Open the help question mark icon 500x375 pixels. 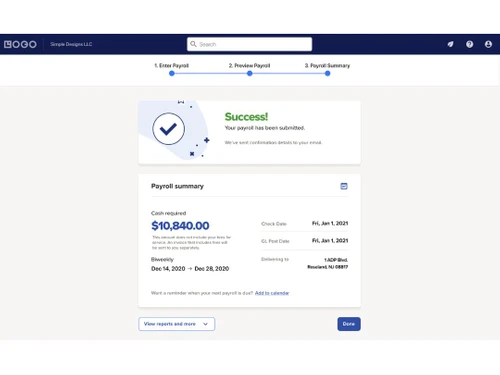[469, 44]
